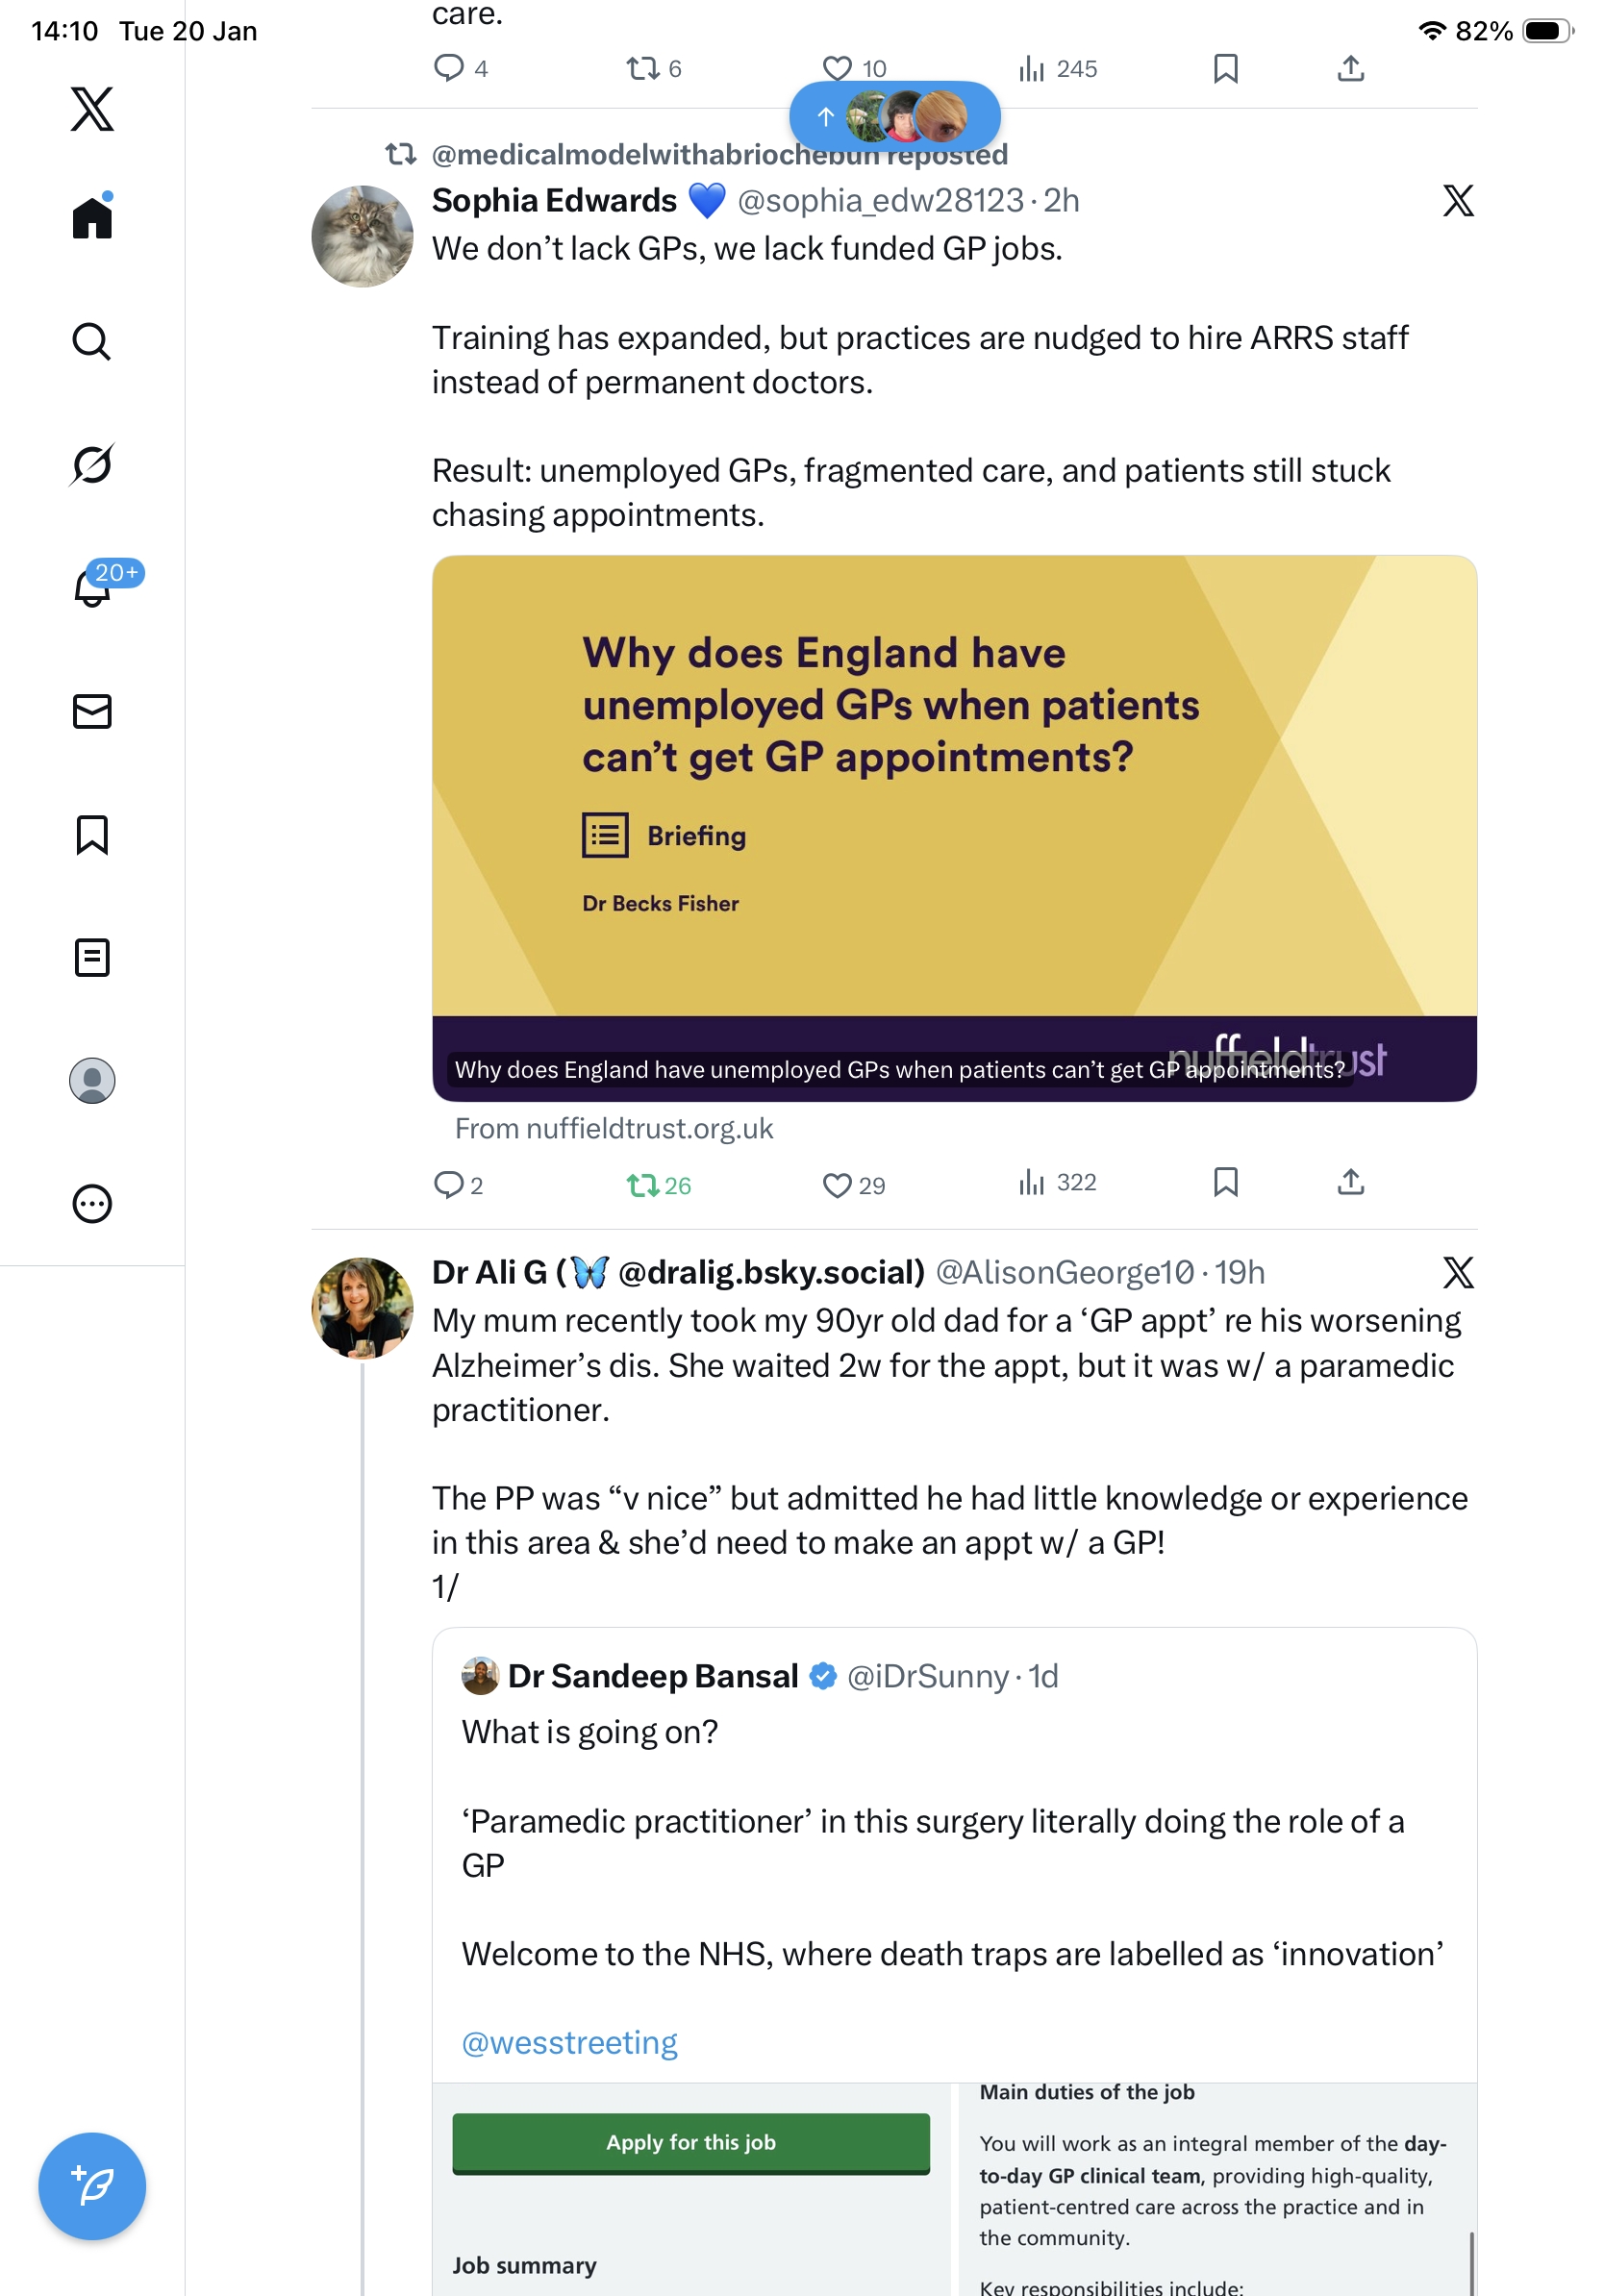This screenshot has width=1604, height=2296.
Task: Undo repost on Sophia Edwards' post
Action: pos(642,1185)
